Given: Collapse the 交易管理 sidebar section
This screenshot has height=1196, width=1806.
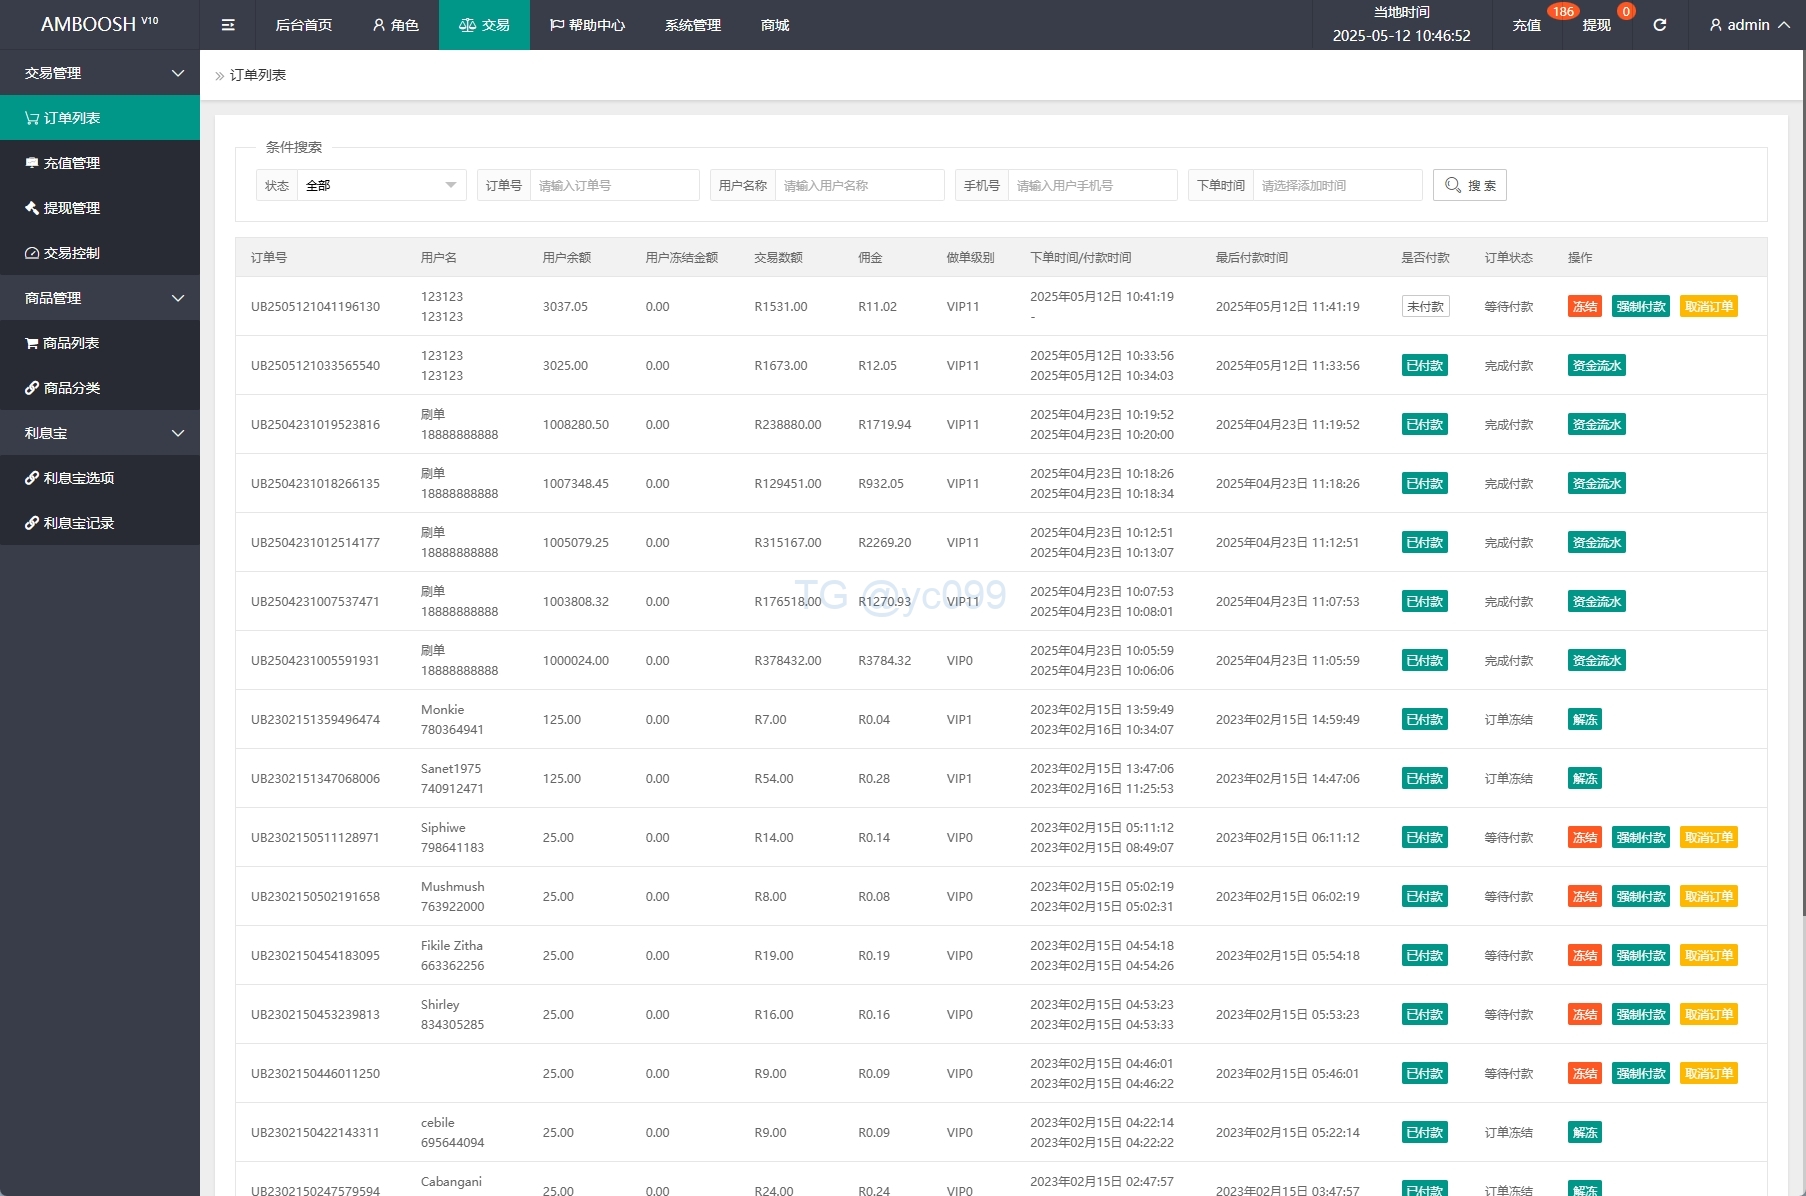Looking at the screenshot, I should tap(100, 73).
